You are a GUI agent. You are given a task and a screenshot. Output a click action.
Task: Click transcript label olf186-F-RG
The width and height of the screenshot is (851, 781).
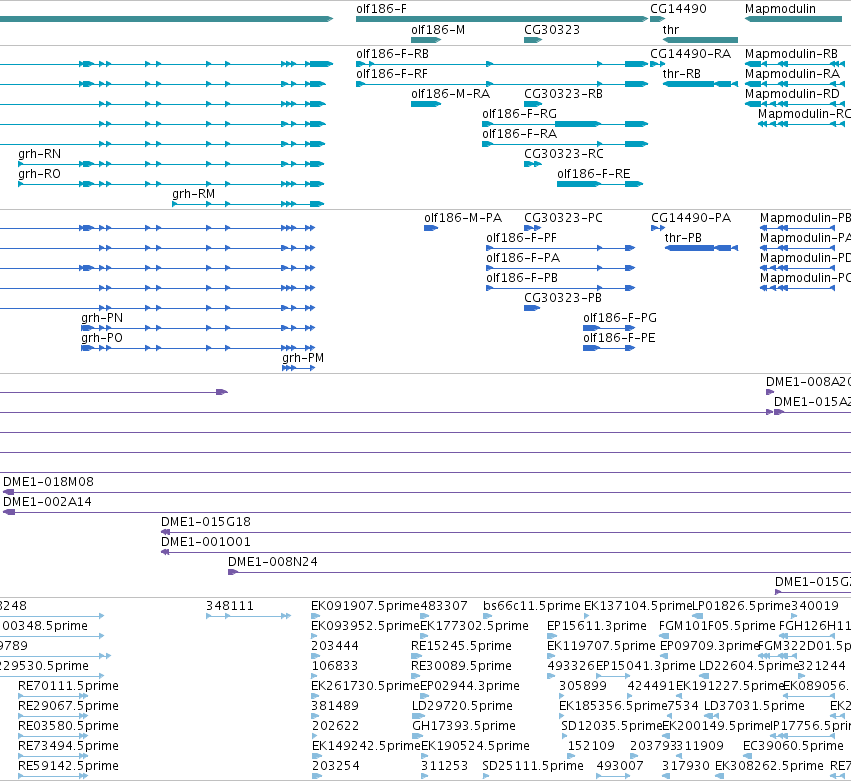tap(519, 114)
